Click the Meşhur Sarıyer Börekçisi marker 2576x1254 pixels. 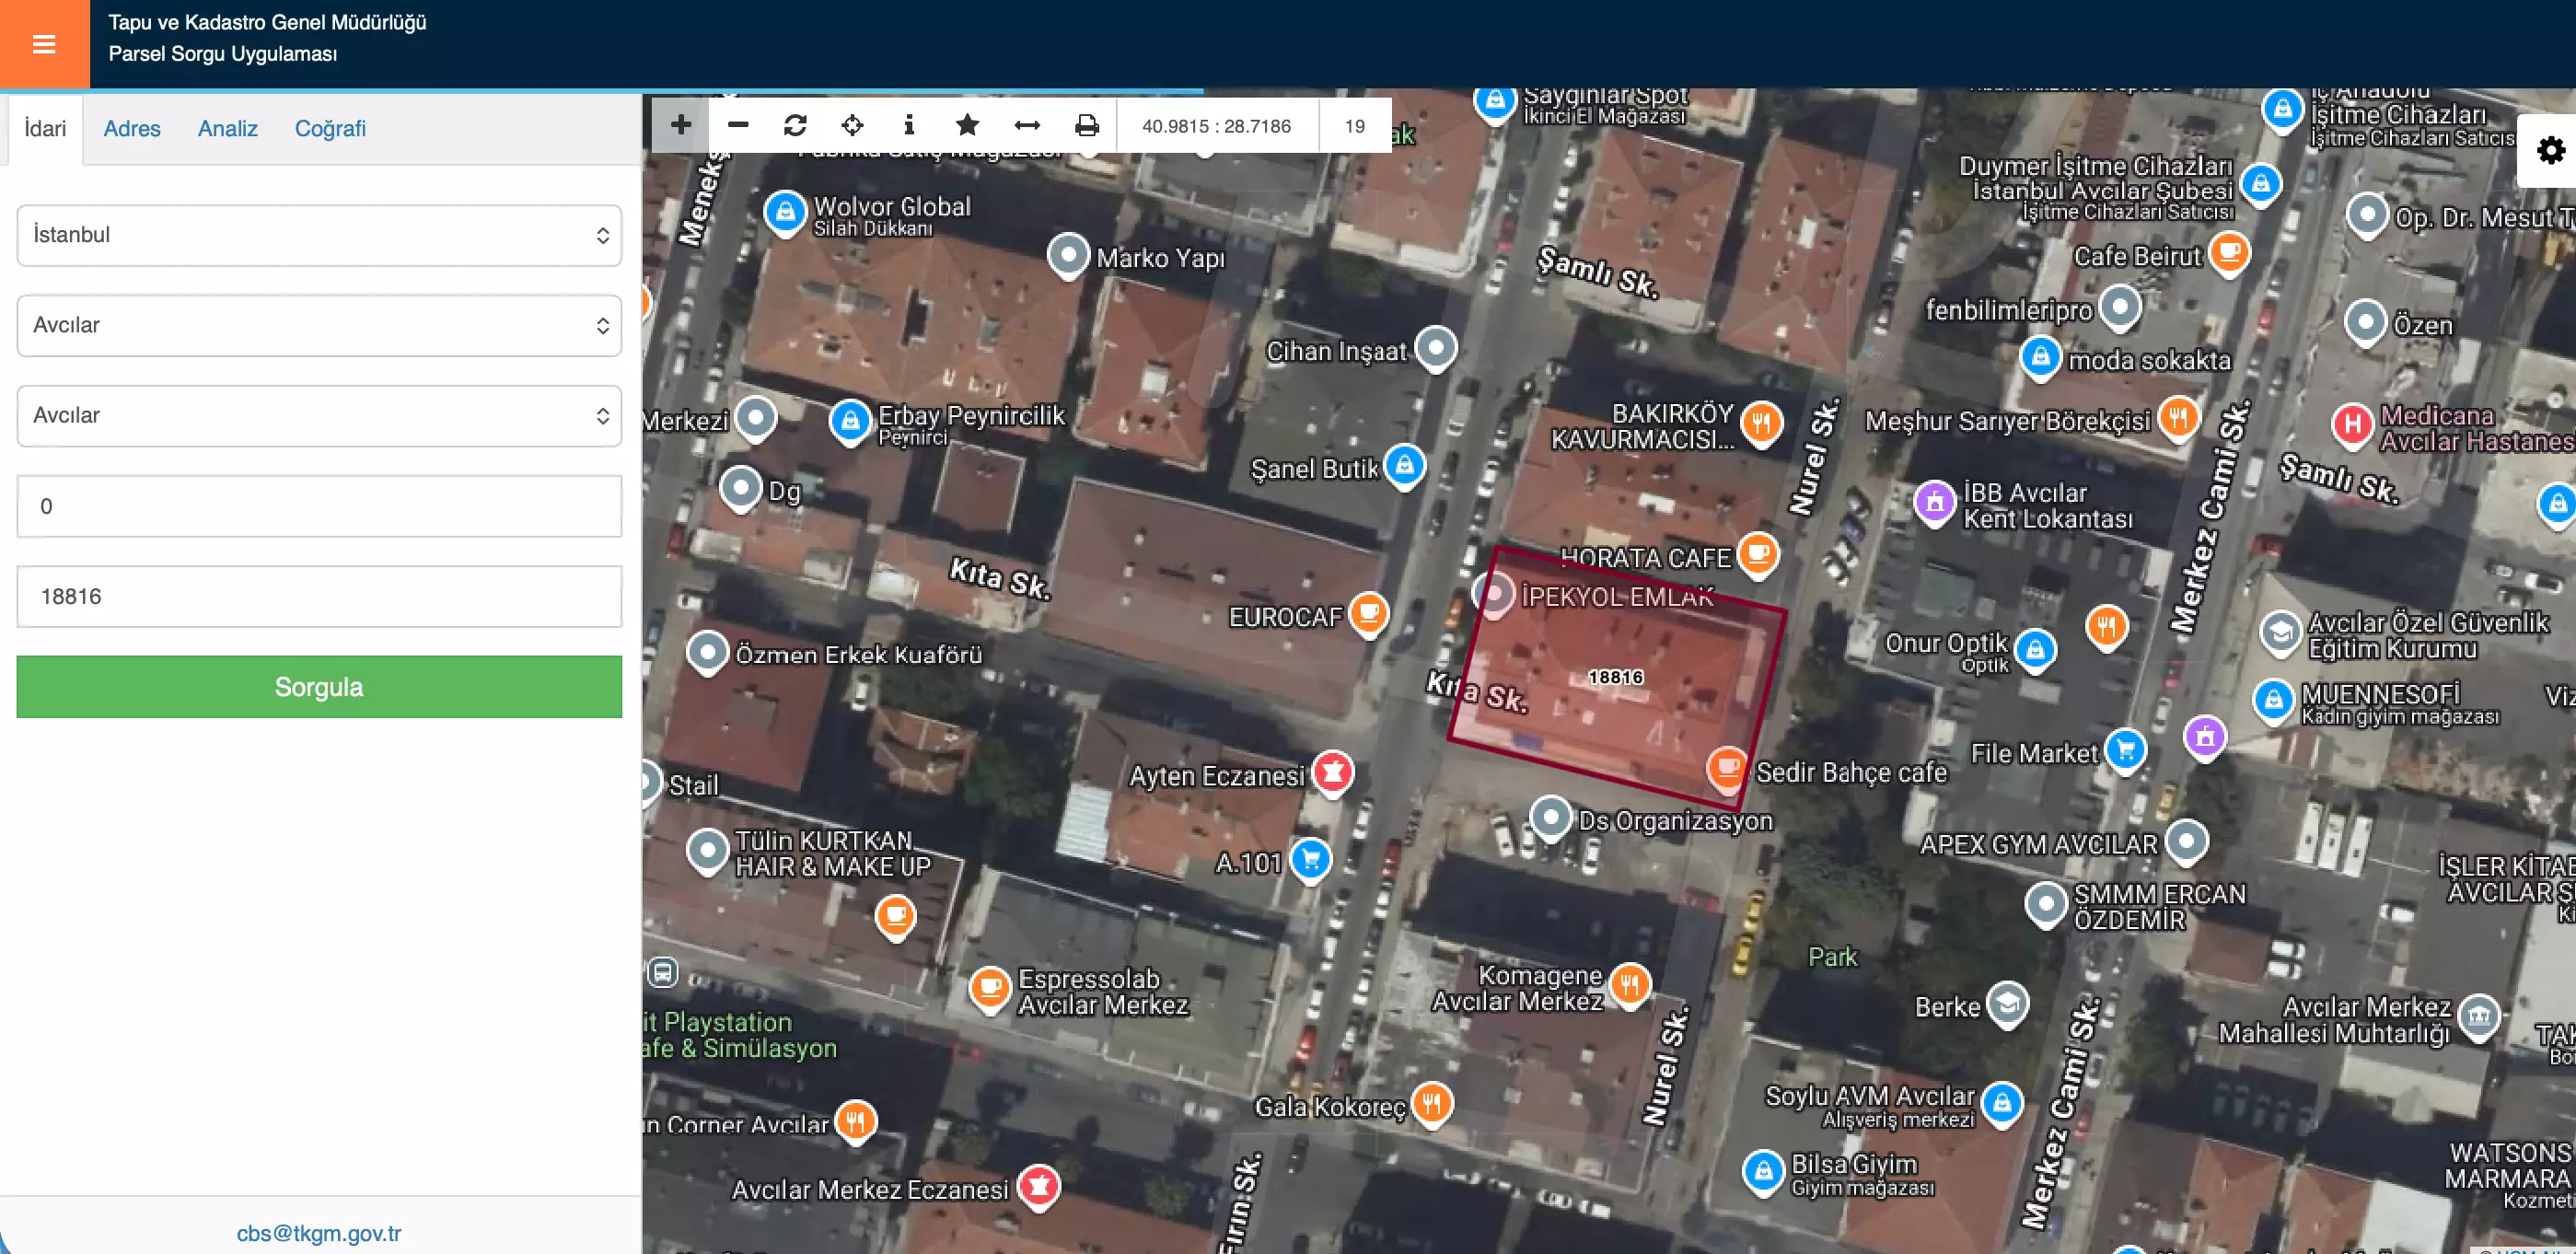tap(2178, 419)
